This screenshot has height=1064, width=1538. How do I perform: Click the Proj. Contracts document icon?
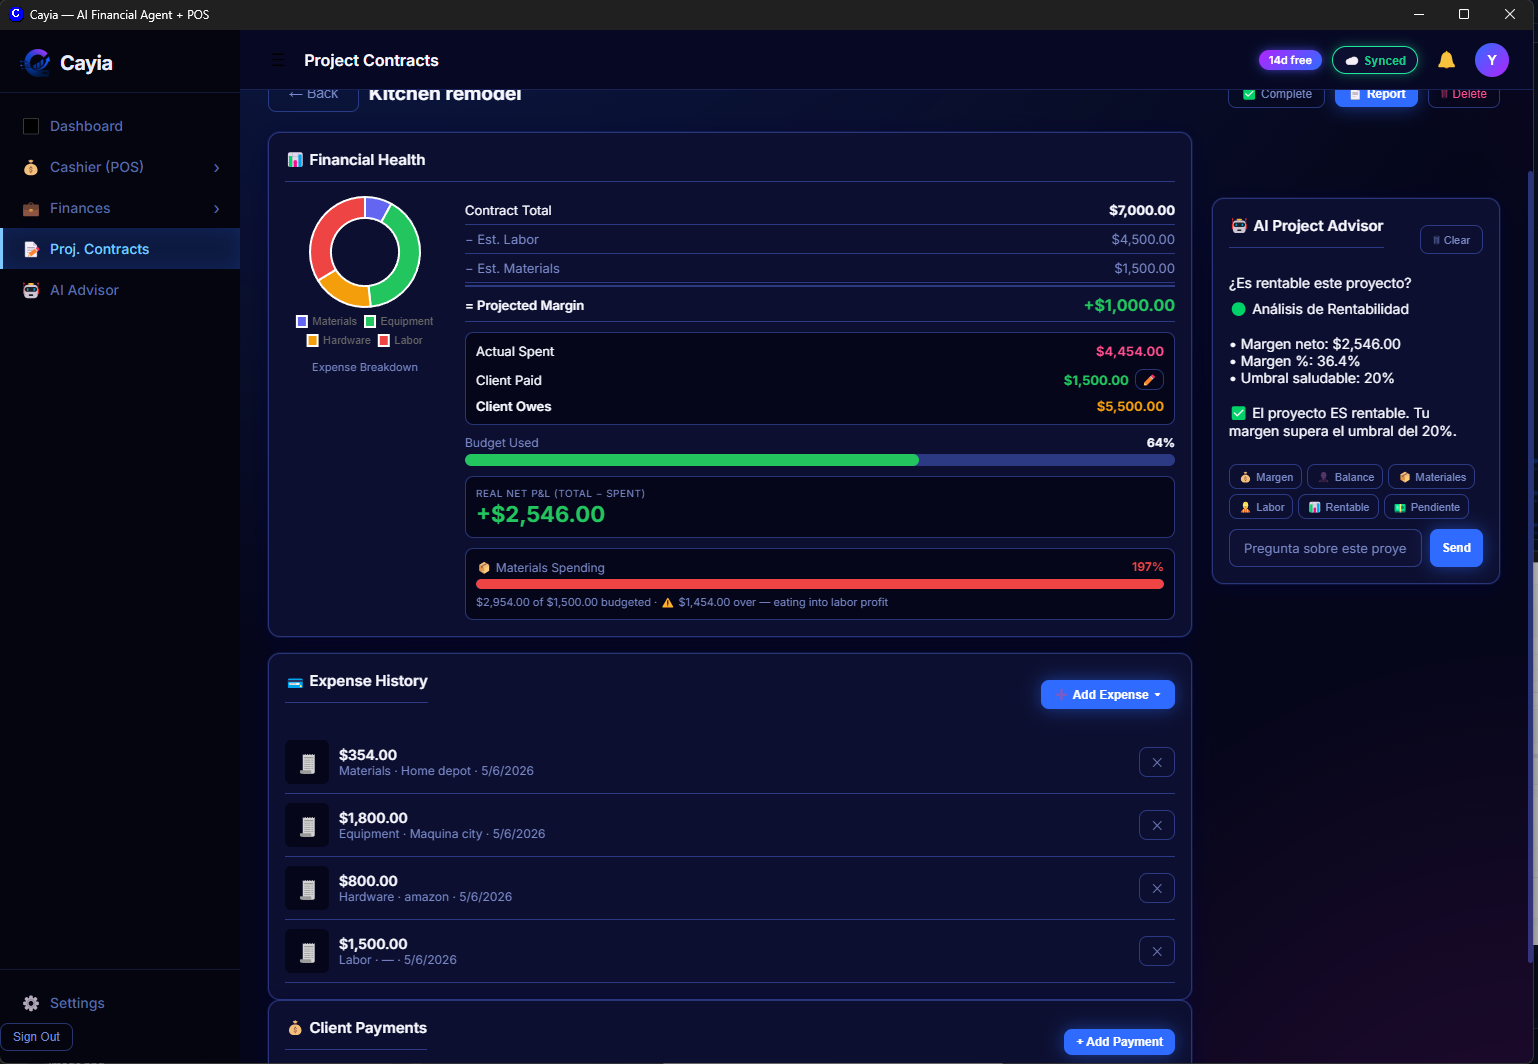31,249
